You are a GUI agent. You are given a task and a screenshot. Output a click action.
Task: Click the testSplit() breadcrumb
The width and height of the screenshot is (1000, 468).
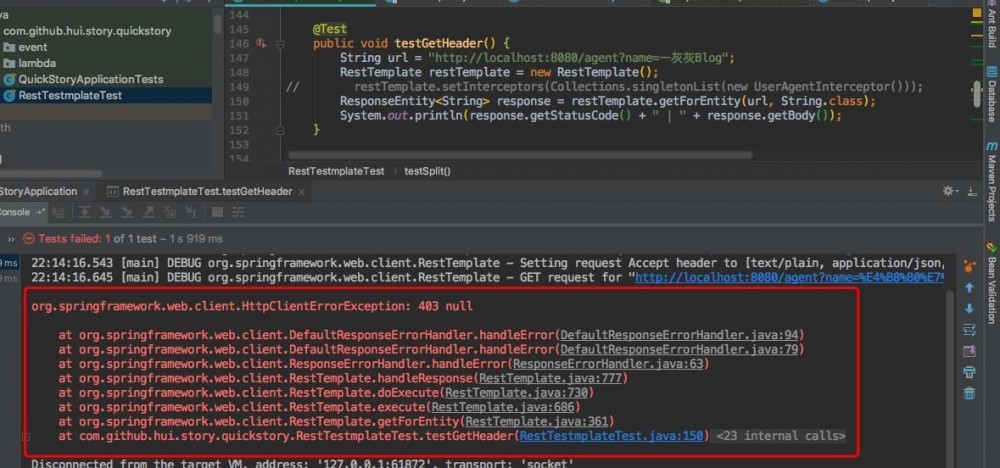[427, 171]
